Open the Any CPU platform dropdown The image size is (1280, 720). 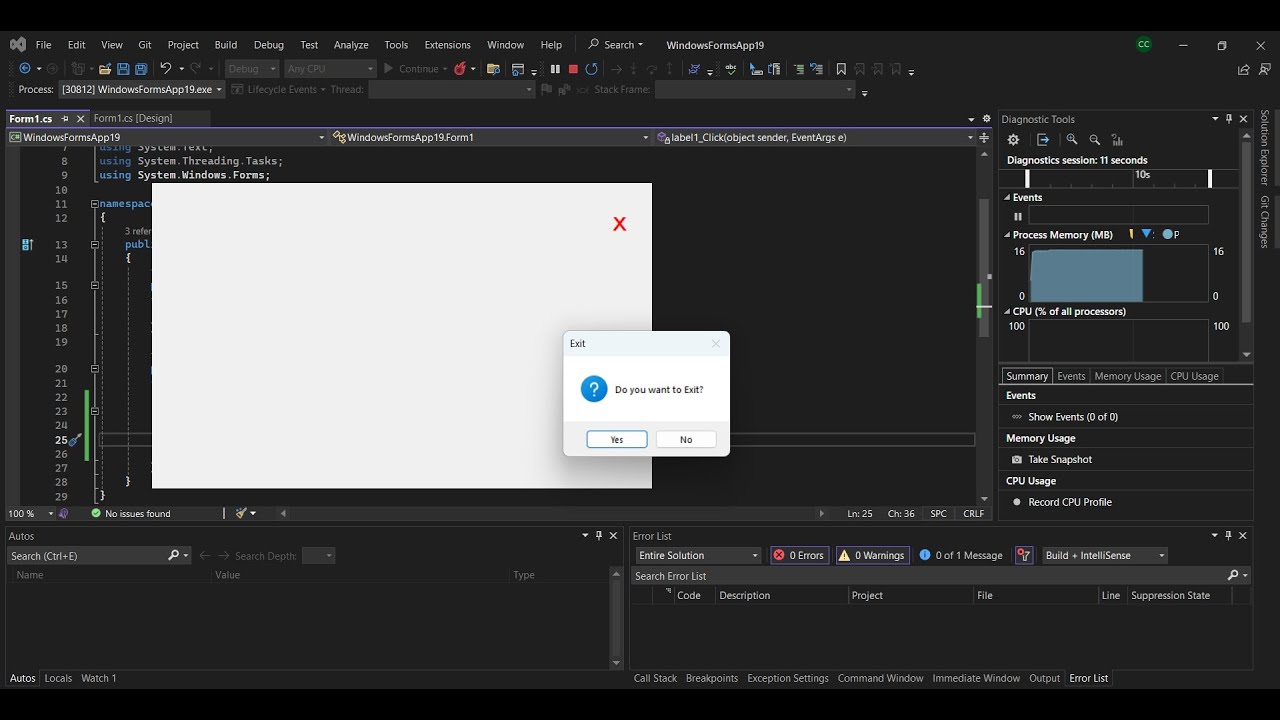[x=329, y=69]
